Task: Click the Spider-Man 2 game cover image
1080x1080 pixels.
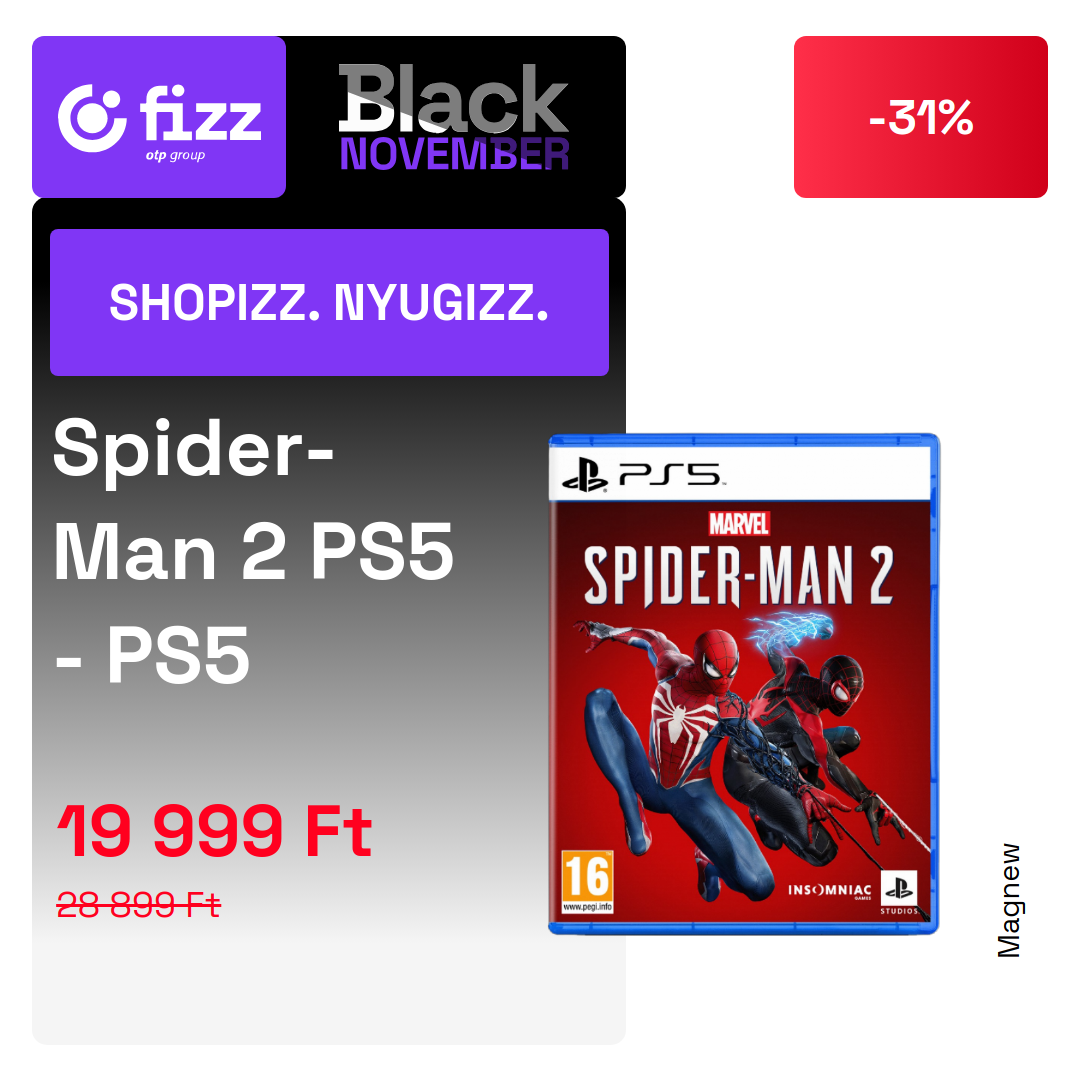Action: tap(744, 684)
